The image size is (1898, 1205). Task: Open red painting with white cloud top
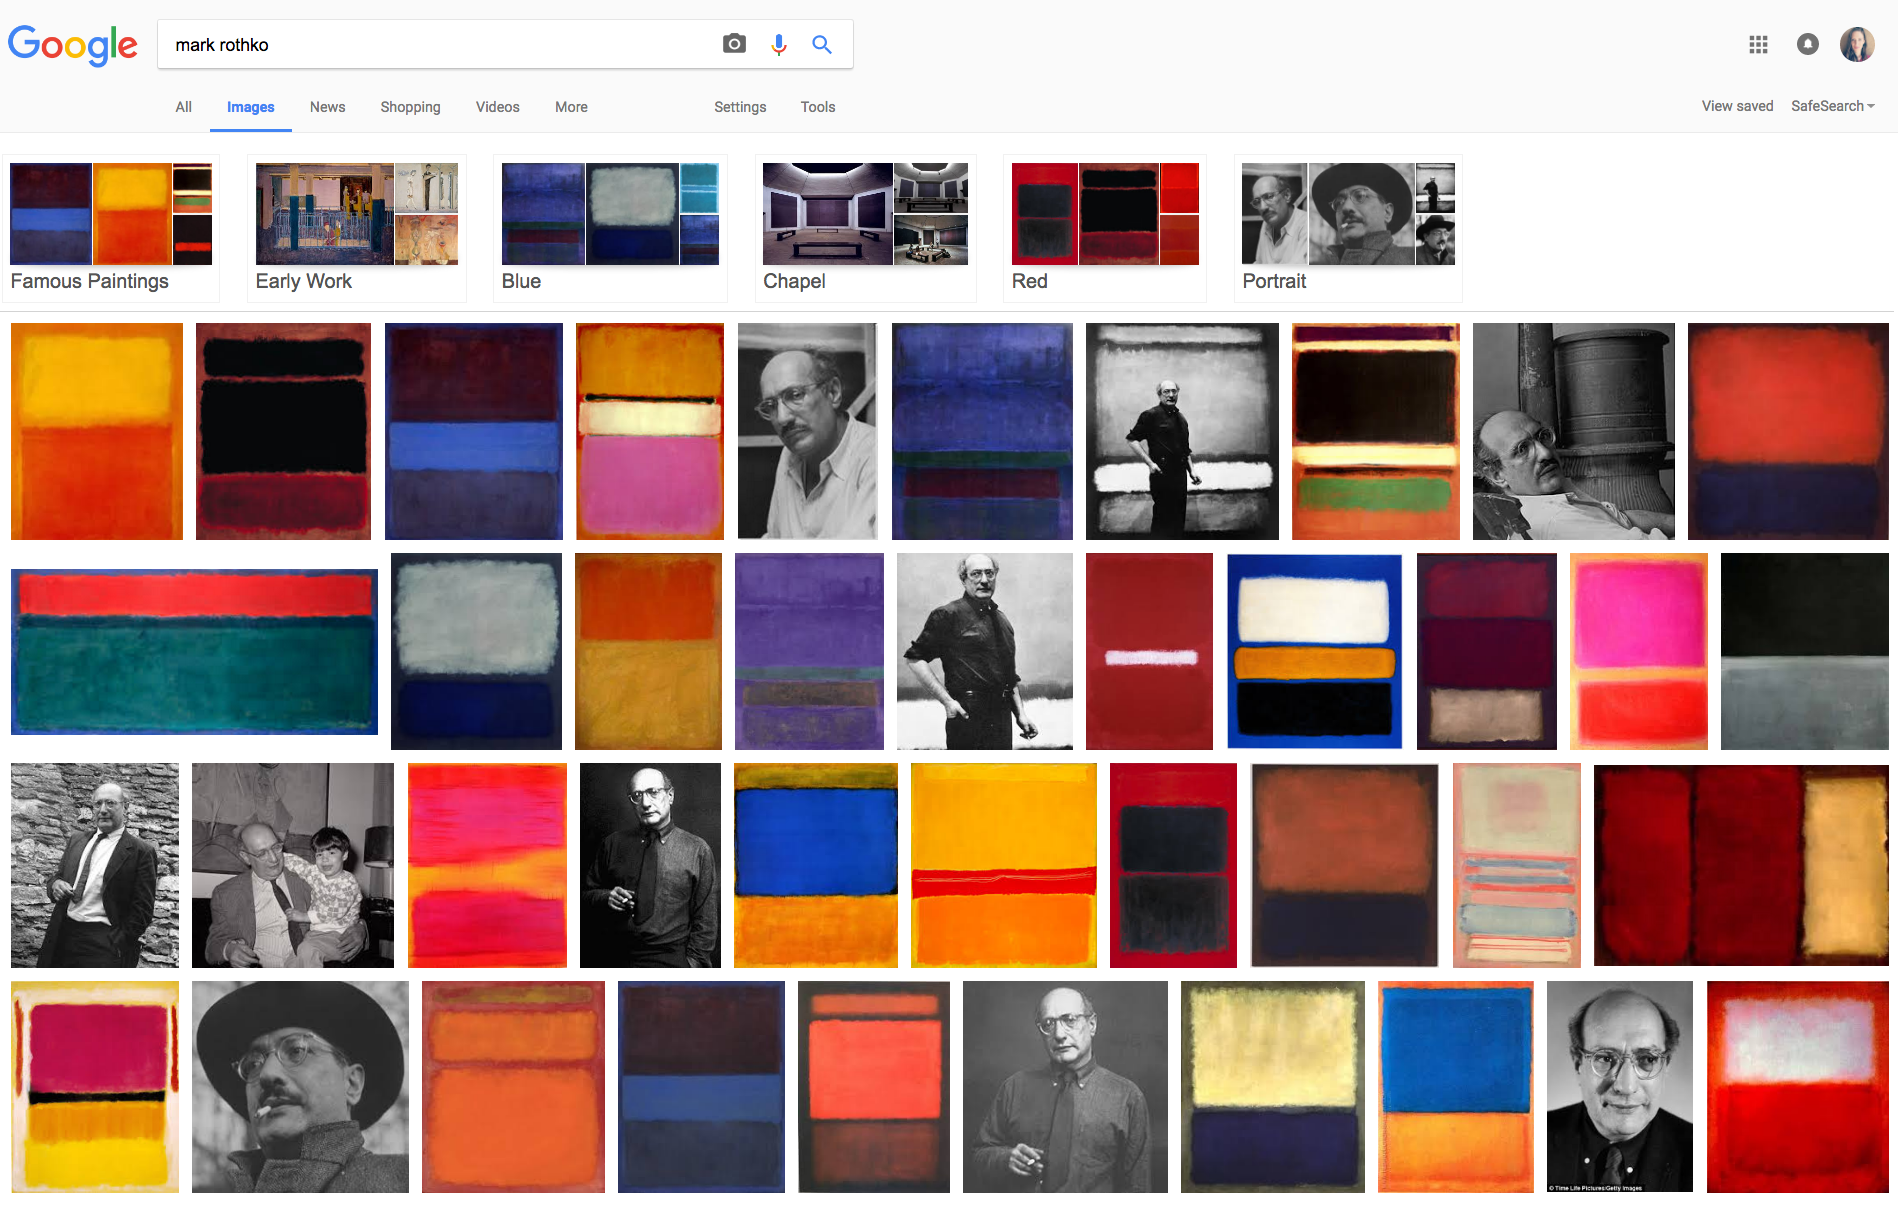pos(1797,1086)
